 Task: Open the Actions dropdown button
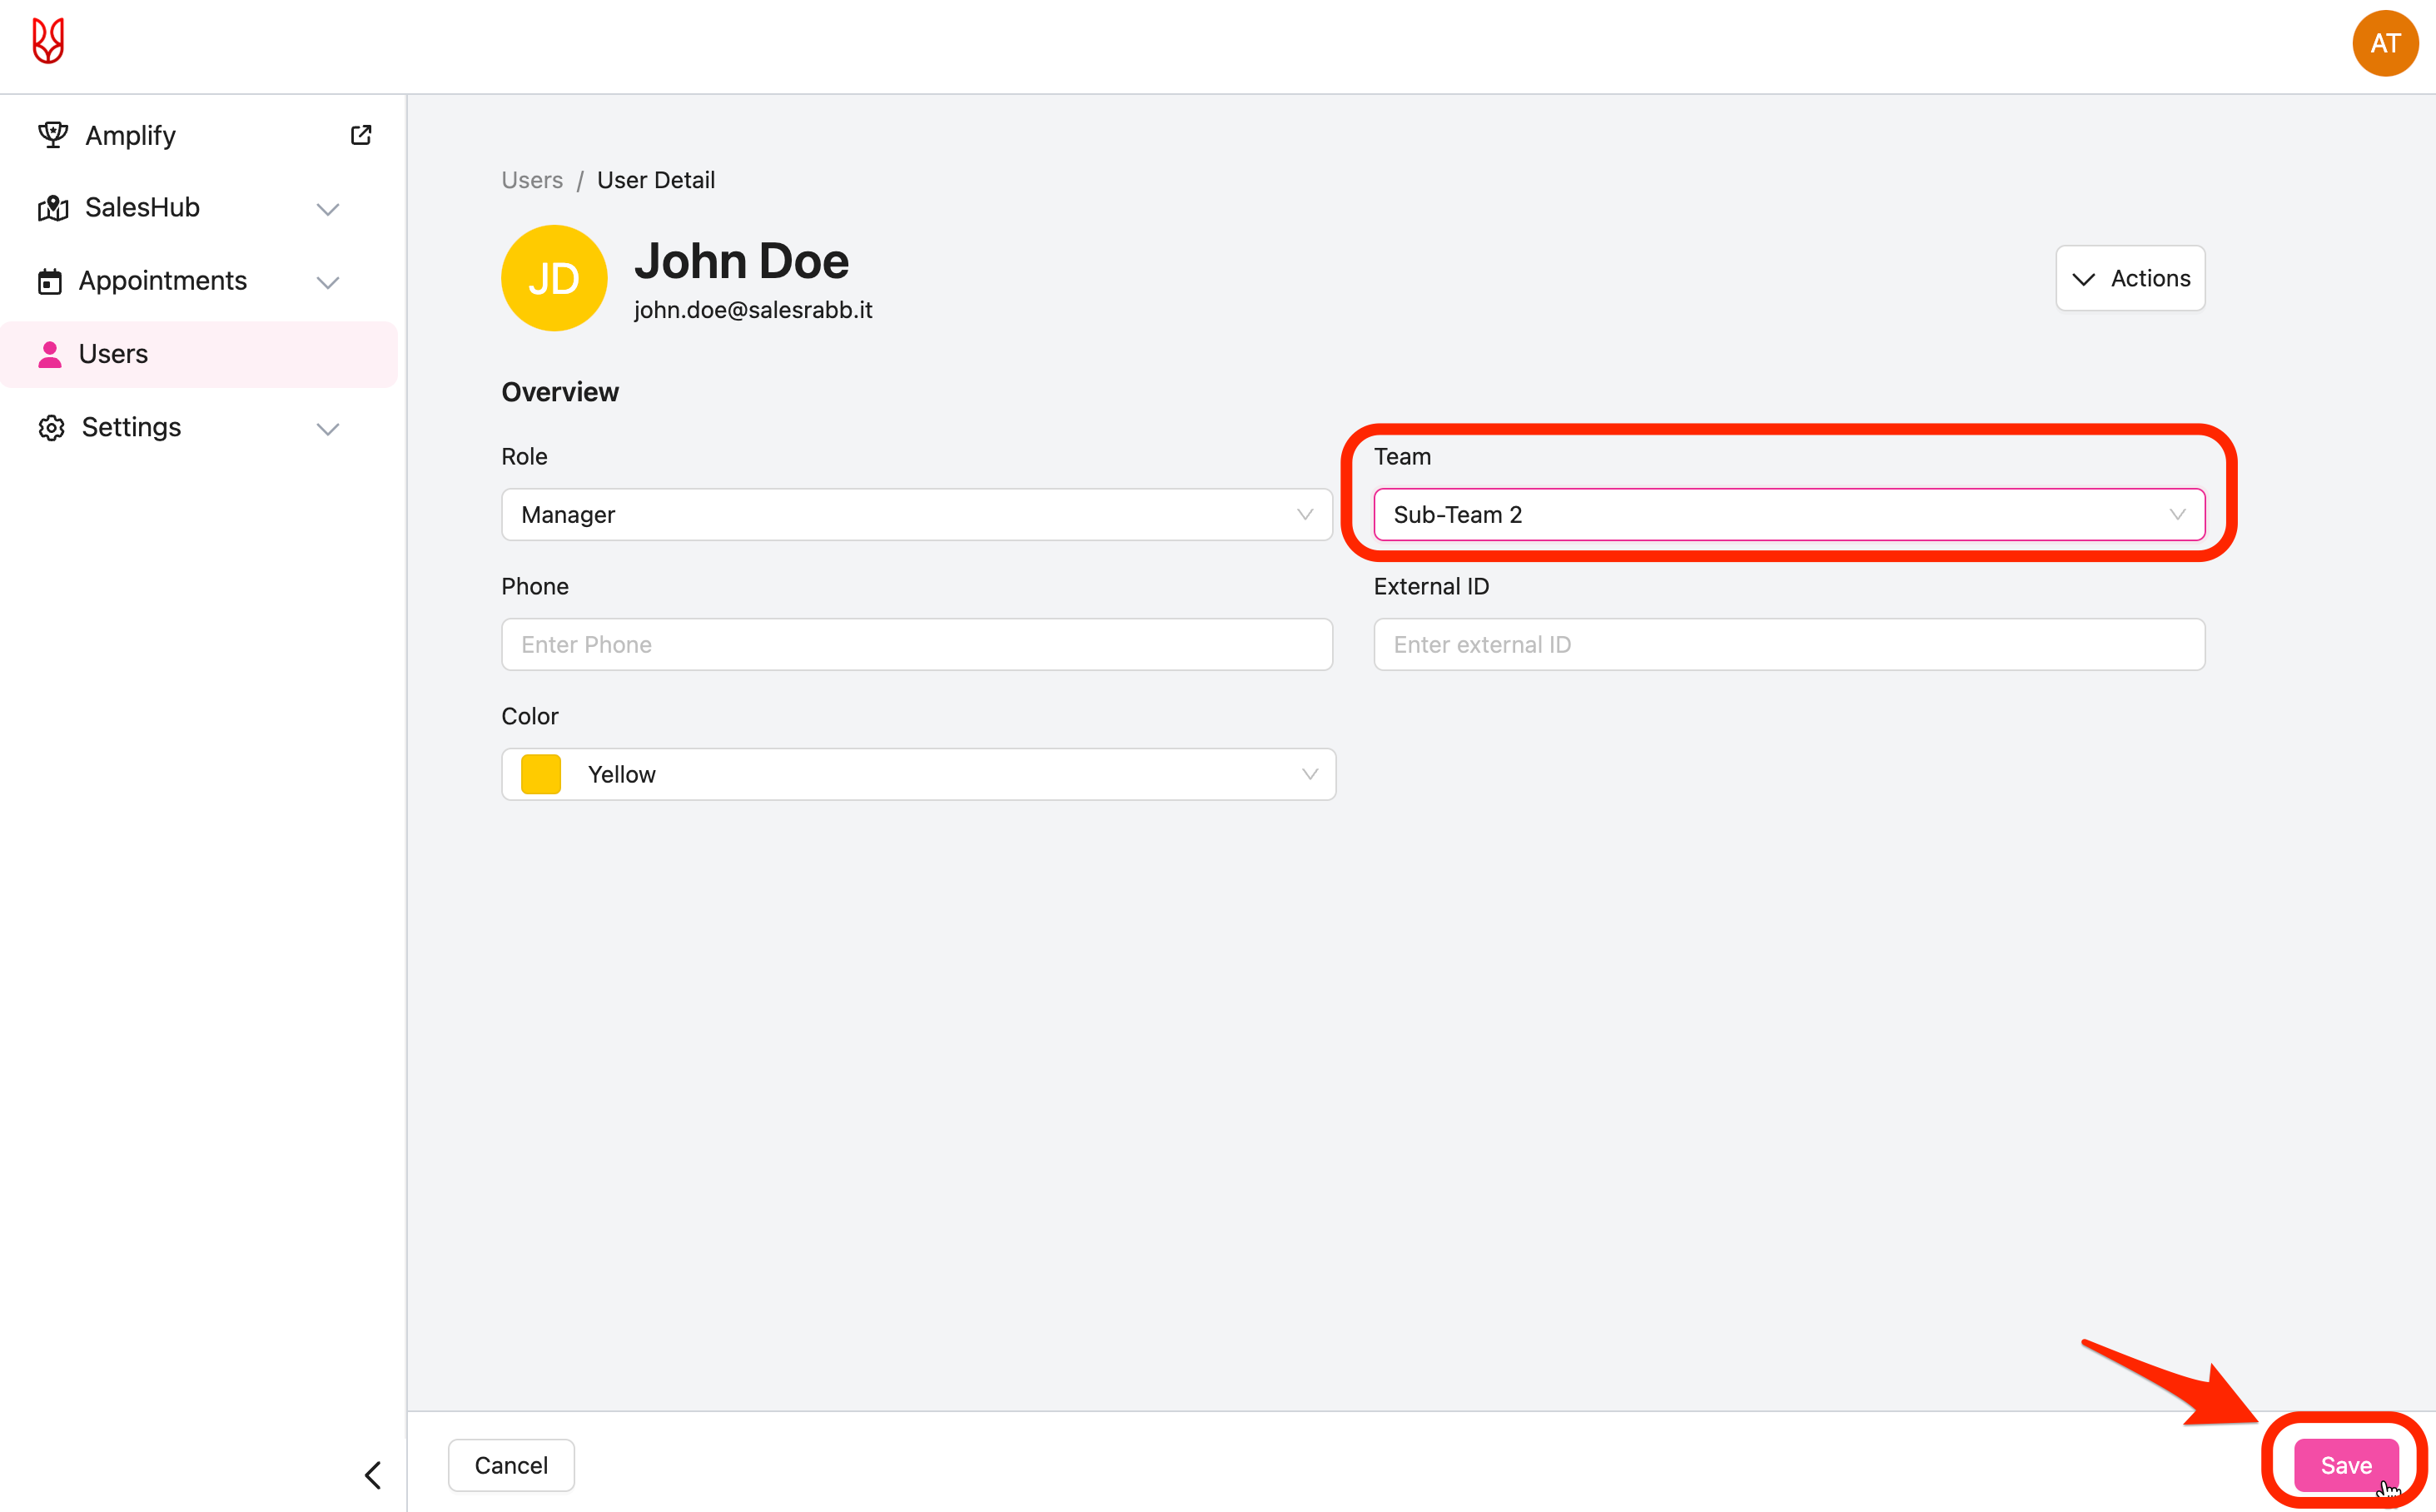[2130, 278]
